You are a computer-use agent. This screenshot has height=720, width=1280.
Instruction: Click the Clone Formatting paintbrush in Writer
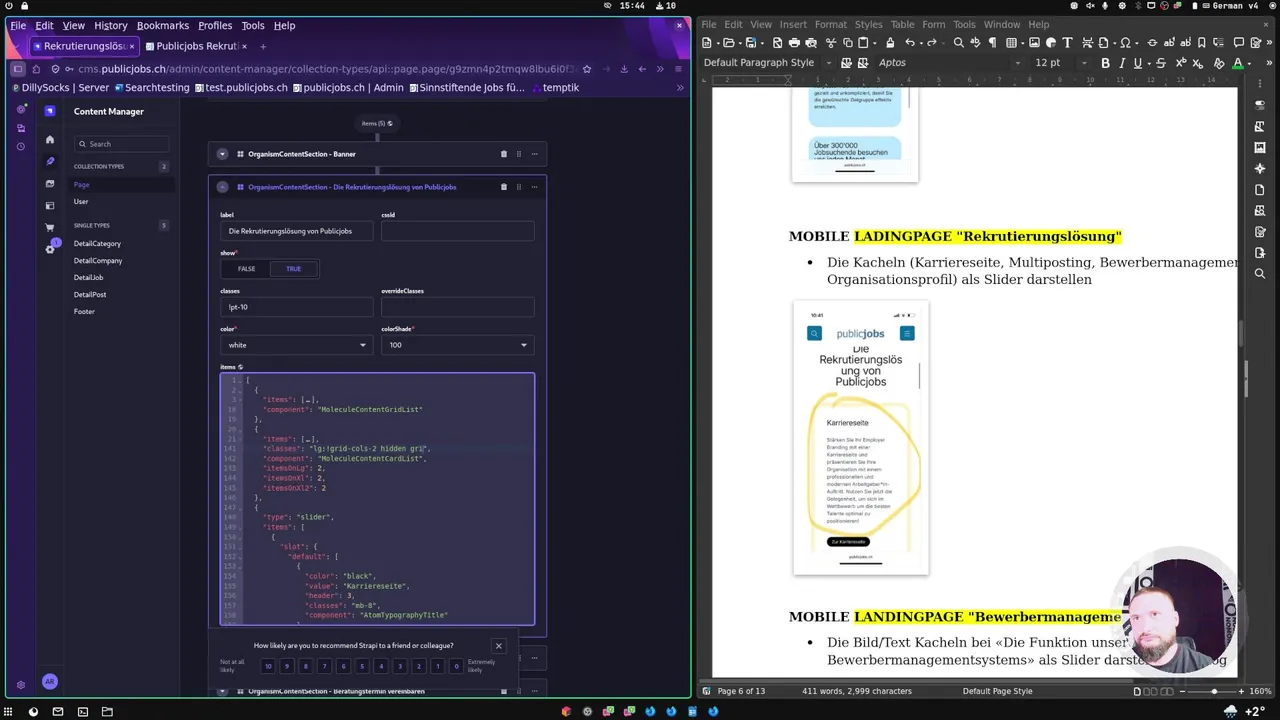[x=890, y=43]
